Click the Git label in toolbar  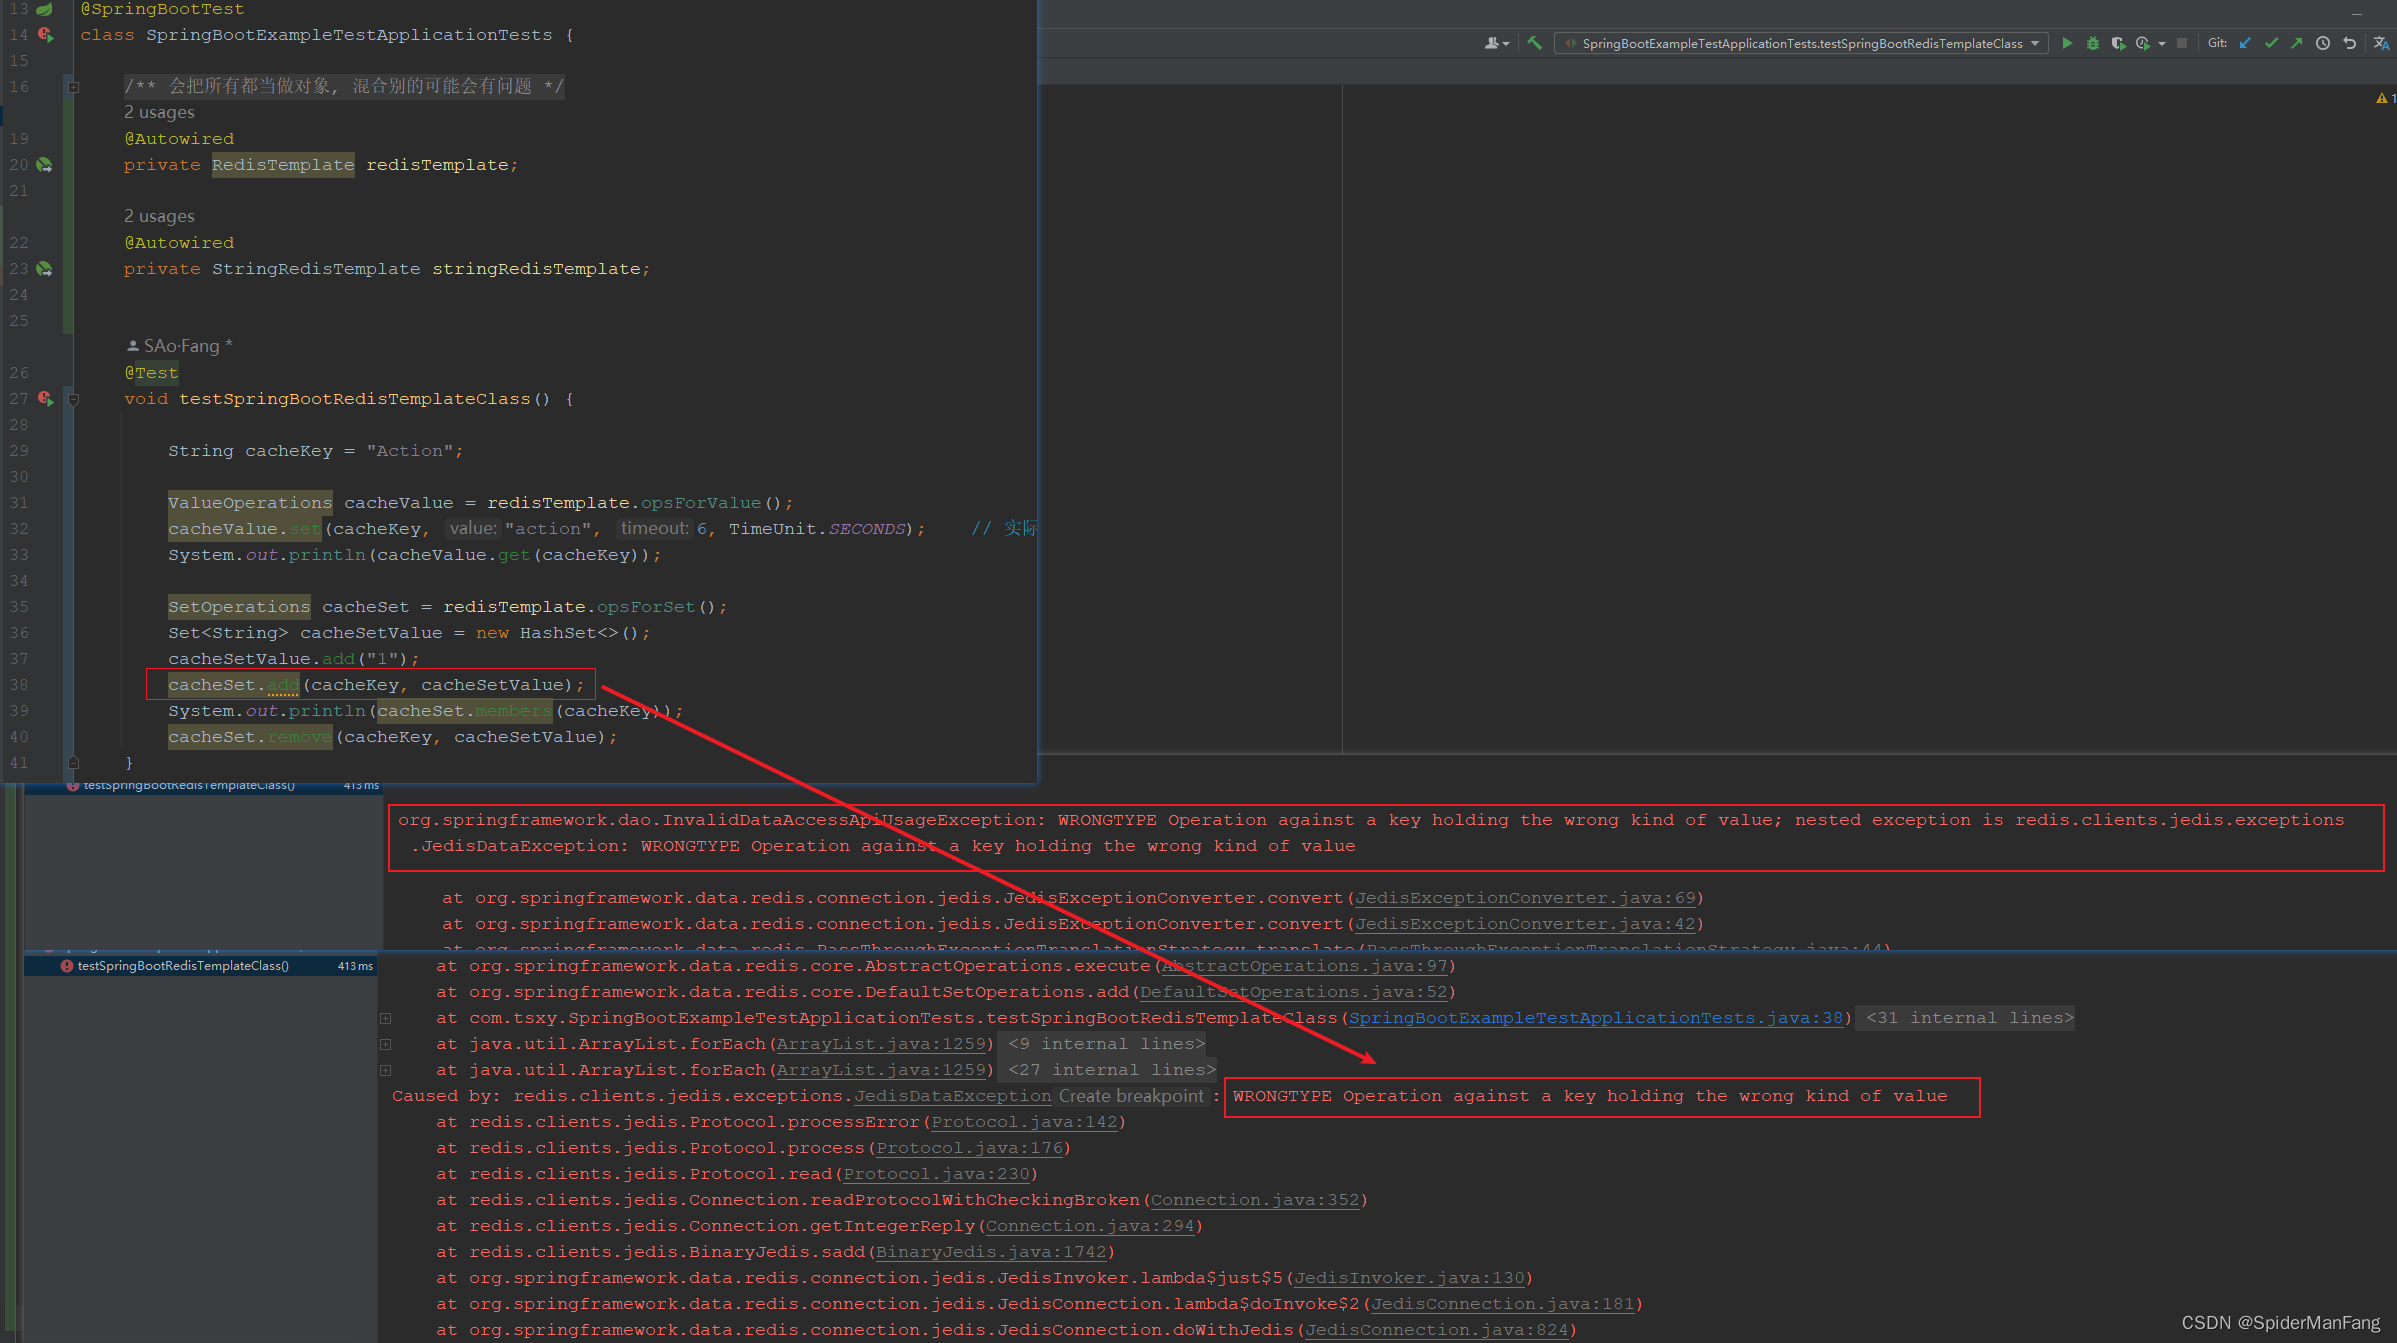(2217, 43)
